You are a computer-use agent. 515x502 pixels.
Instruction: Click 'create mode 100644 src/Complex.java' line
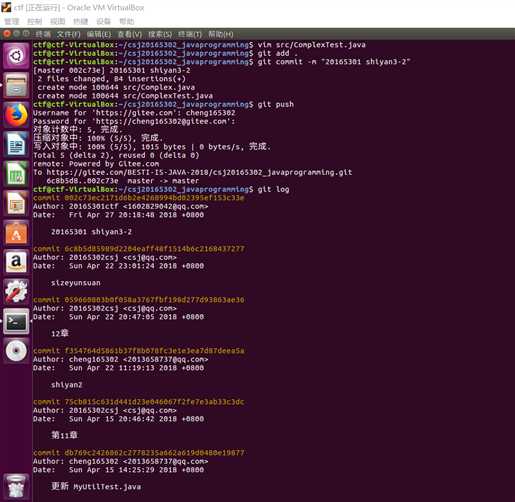[116, 87]
